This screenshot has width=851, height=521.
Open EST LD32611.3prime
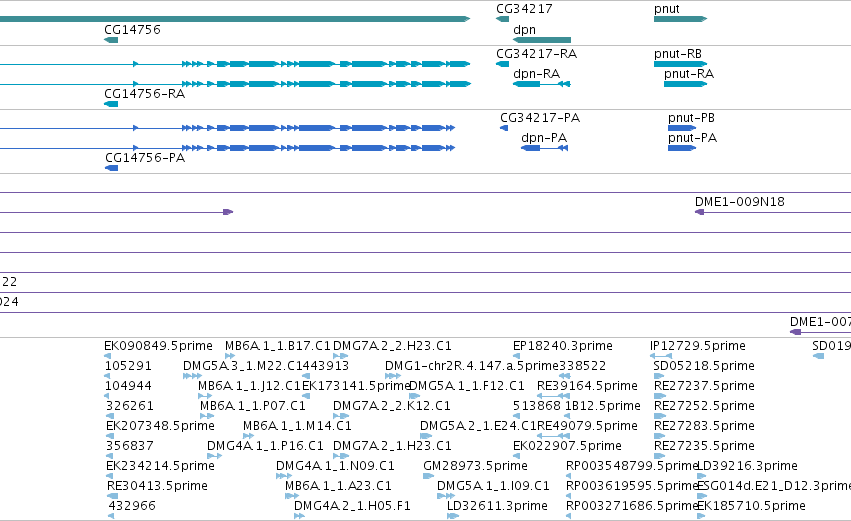pyautogui.click(x=497, y=506)
